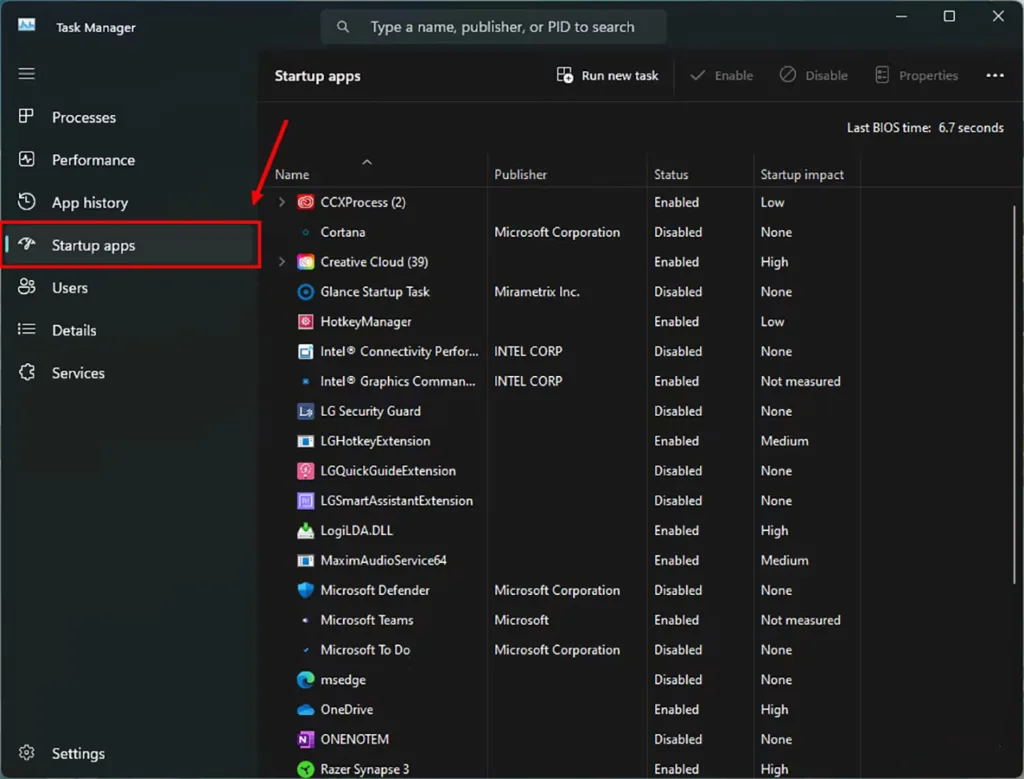Sort by the Status column header
Viewport: 1024px width, 779px height.
click(x=671, y=174)
